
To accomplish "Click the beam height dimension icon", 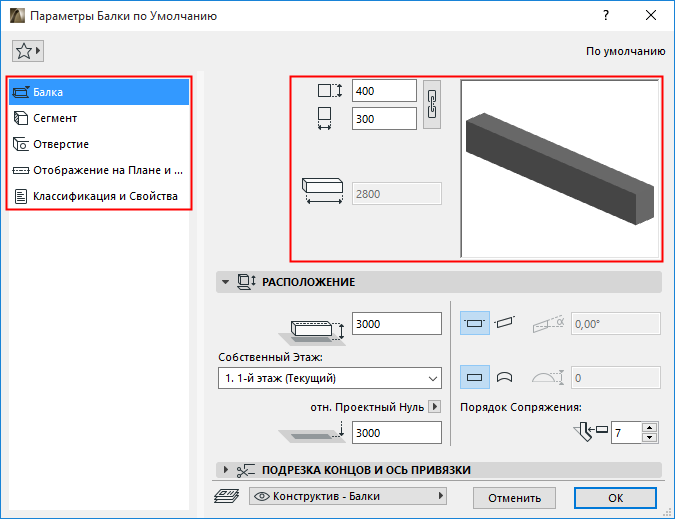I will (330, 91).
